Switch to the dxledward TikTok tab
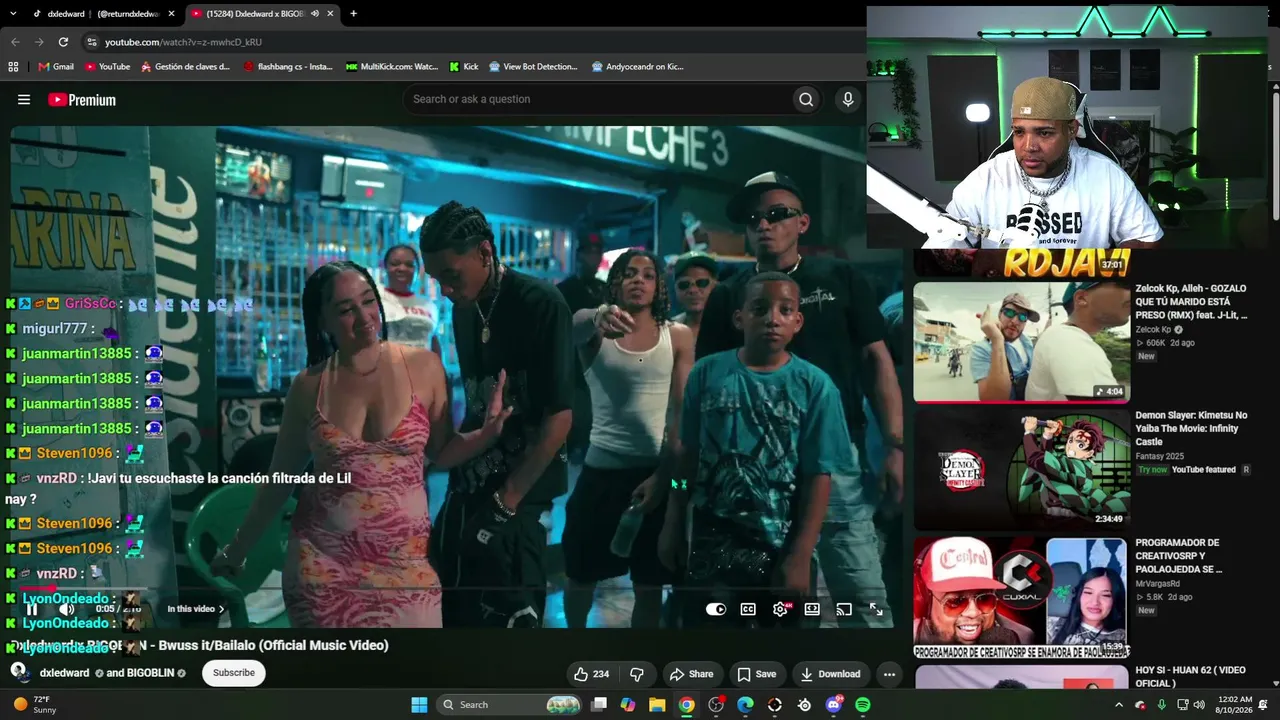This screenshot has width=1280, height=720. point(103,14)
